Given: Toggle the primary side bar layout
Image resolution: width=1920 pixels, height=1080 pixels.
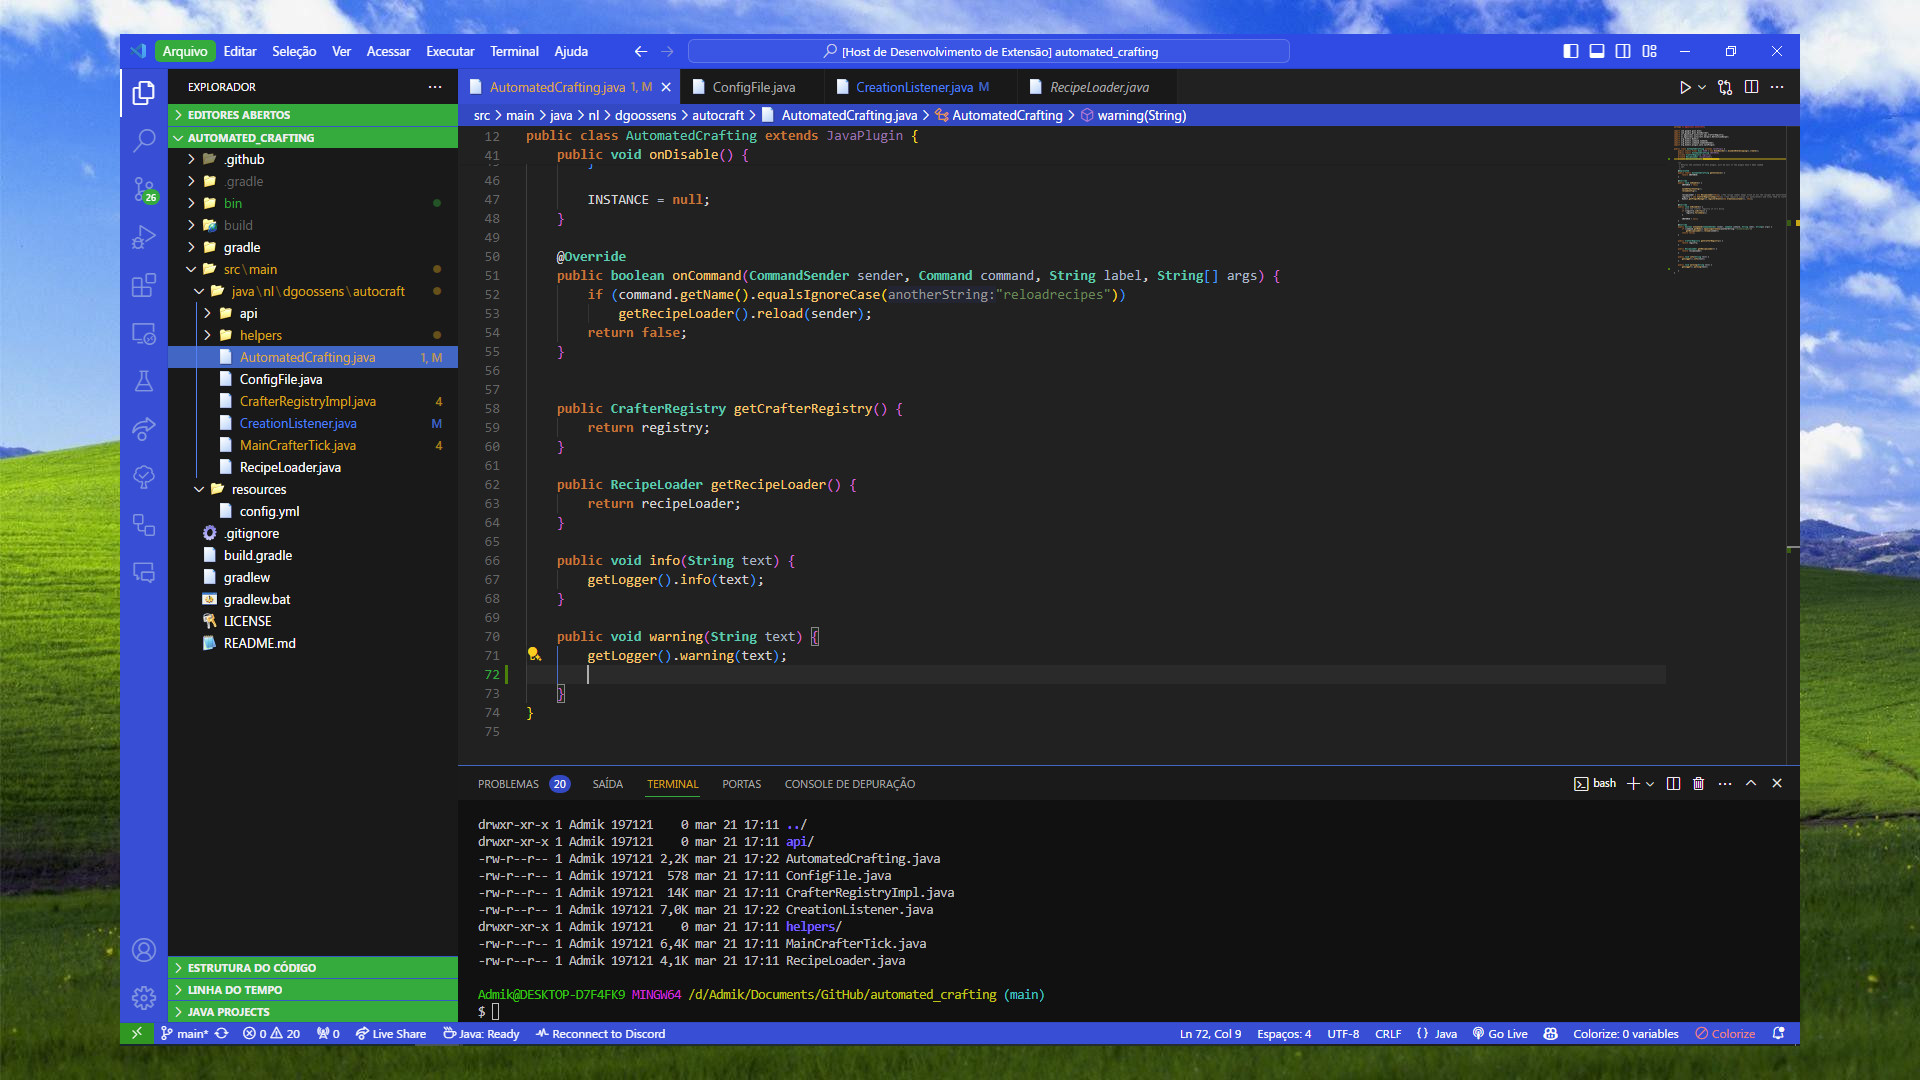Looking at the screenshot, I should coord(1571,51).
